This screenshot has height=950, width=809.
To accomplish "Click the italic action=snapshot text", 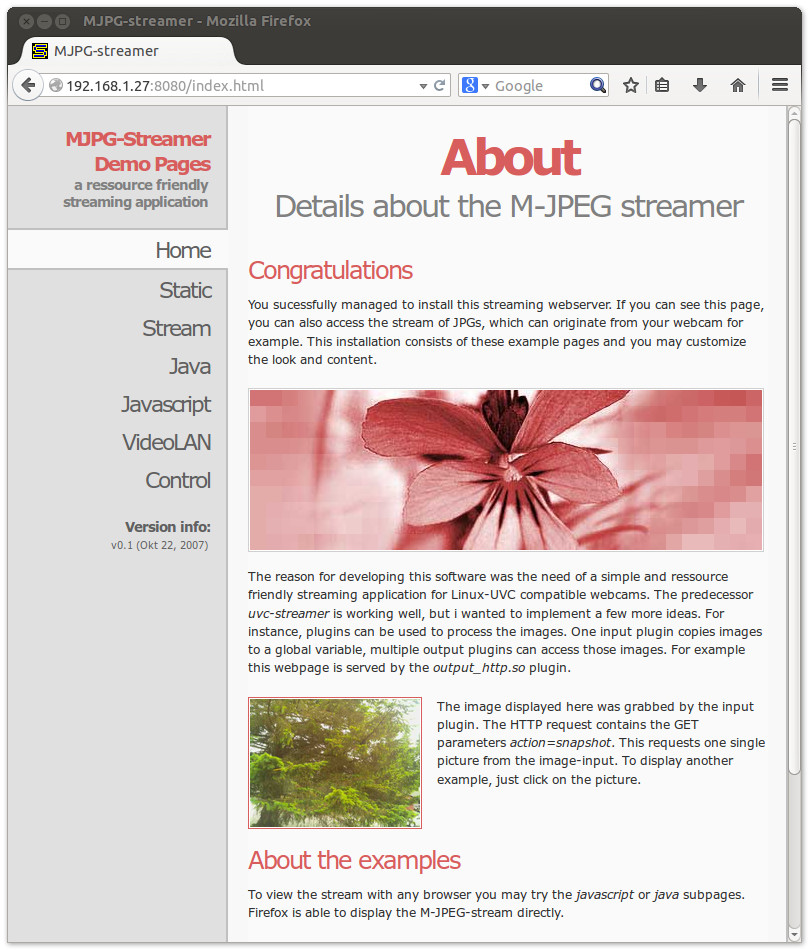I will pyautogui.click(x=561, y=743).
